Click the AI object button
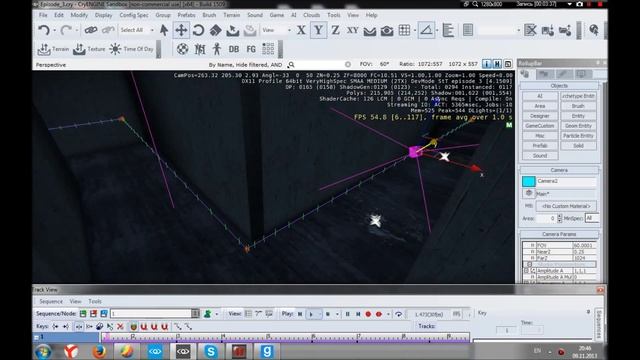The image size is (640, 360). click(x=540, y=96)
